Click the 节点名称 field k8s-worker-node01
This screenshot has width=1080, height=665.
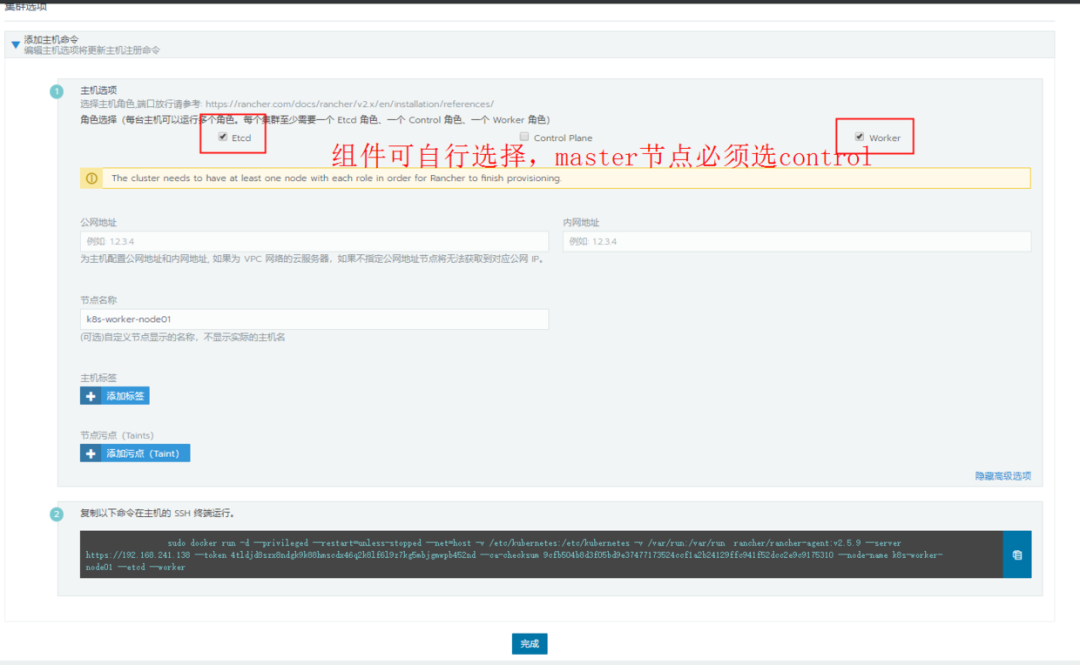(314, 319)
